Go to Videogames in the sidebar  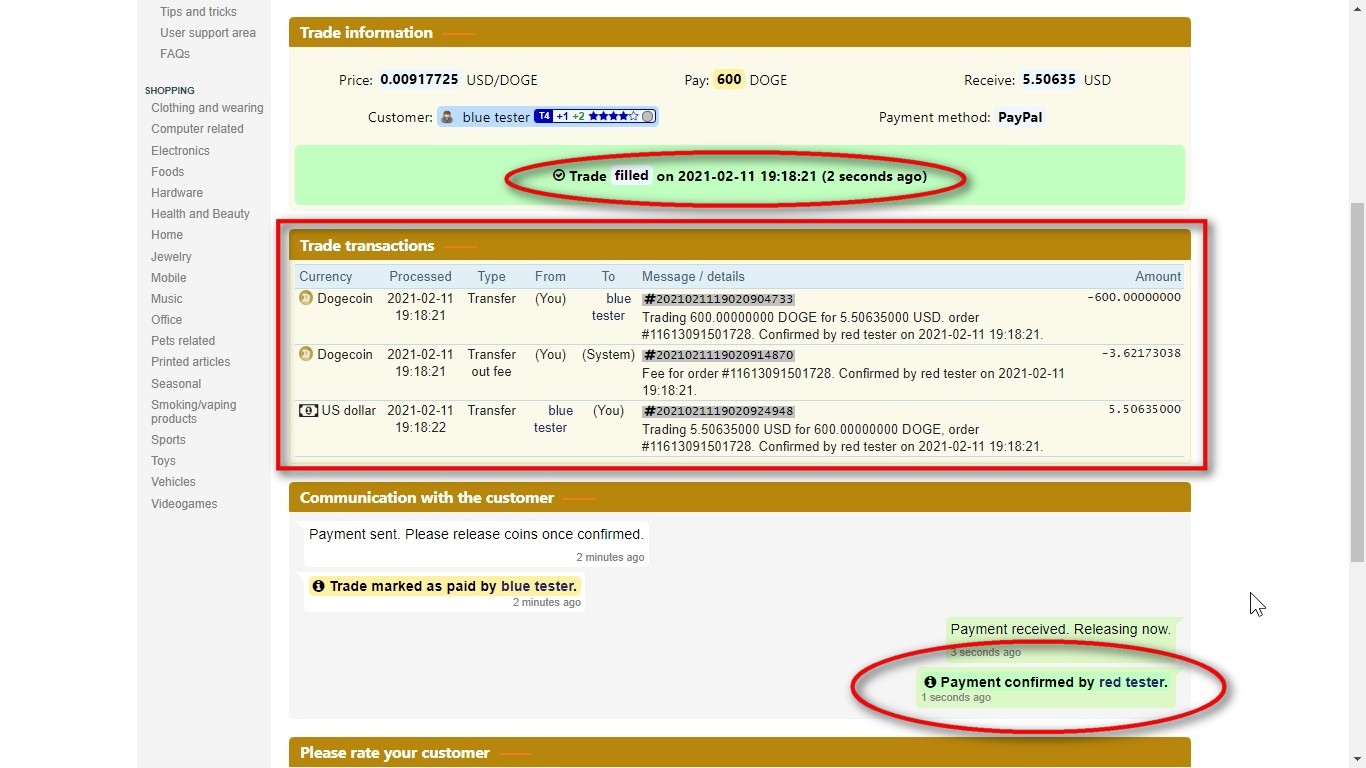click(184, 504)
